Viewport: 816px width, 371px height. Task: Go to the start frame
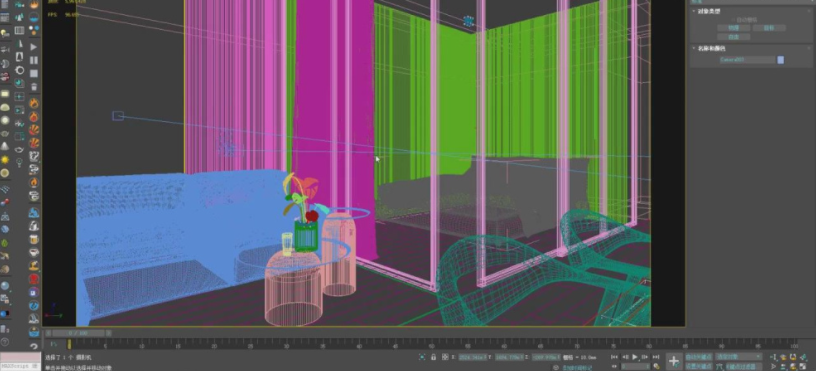pyautogui.click(x=615, y=357)
